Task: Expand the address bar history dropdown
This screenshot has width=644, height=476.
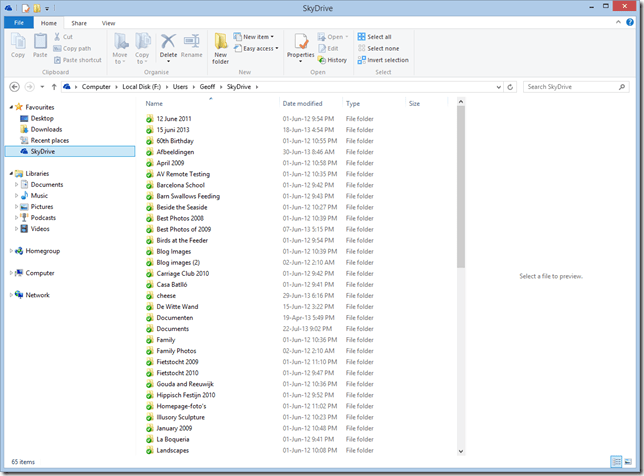Action: (499, 87)
